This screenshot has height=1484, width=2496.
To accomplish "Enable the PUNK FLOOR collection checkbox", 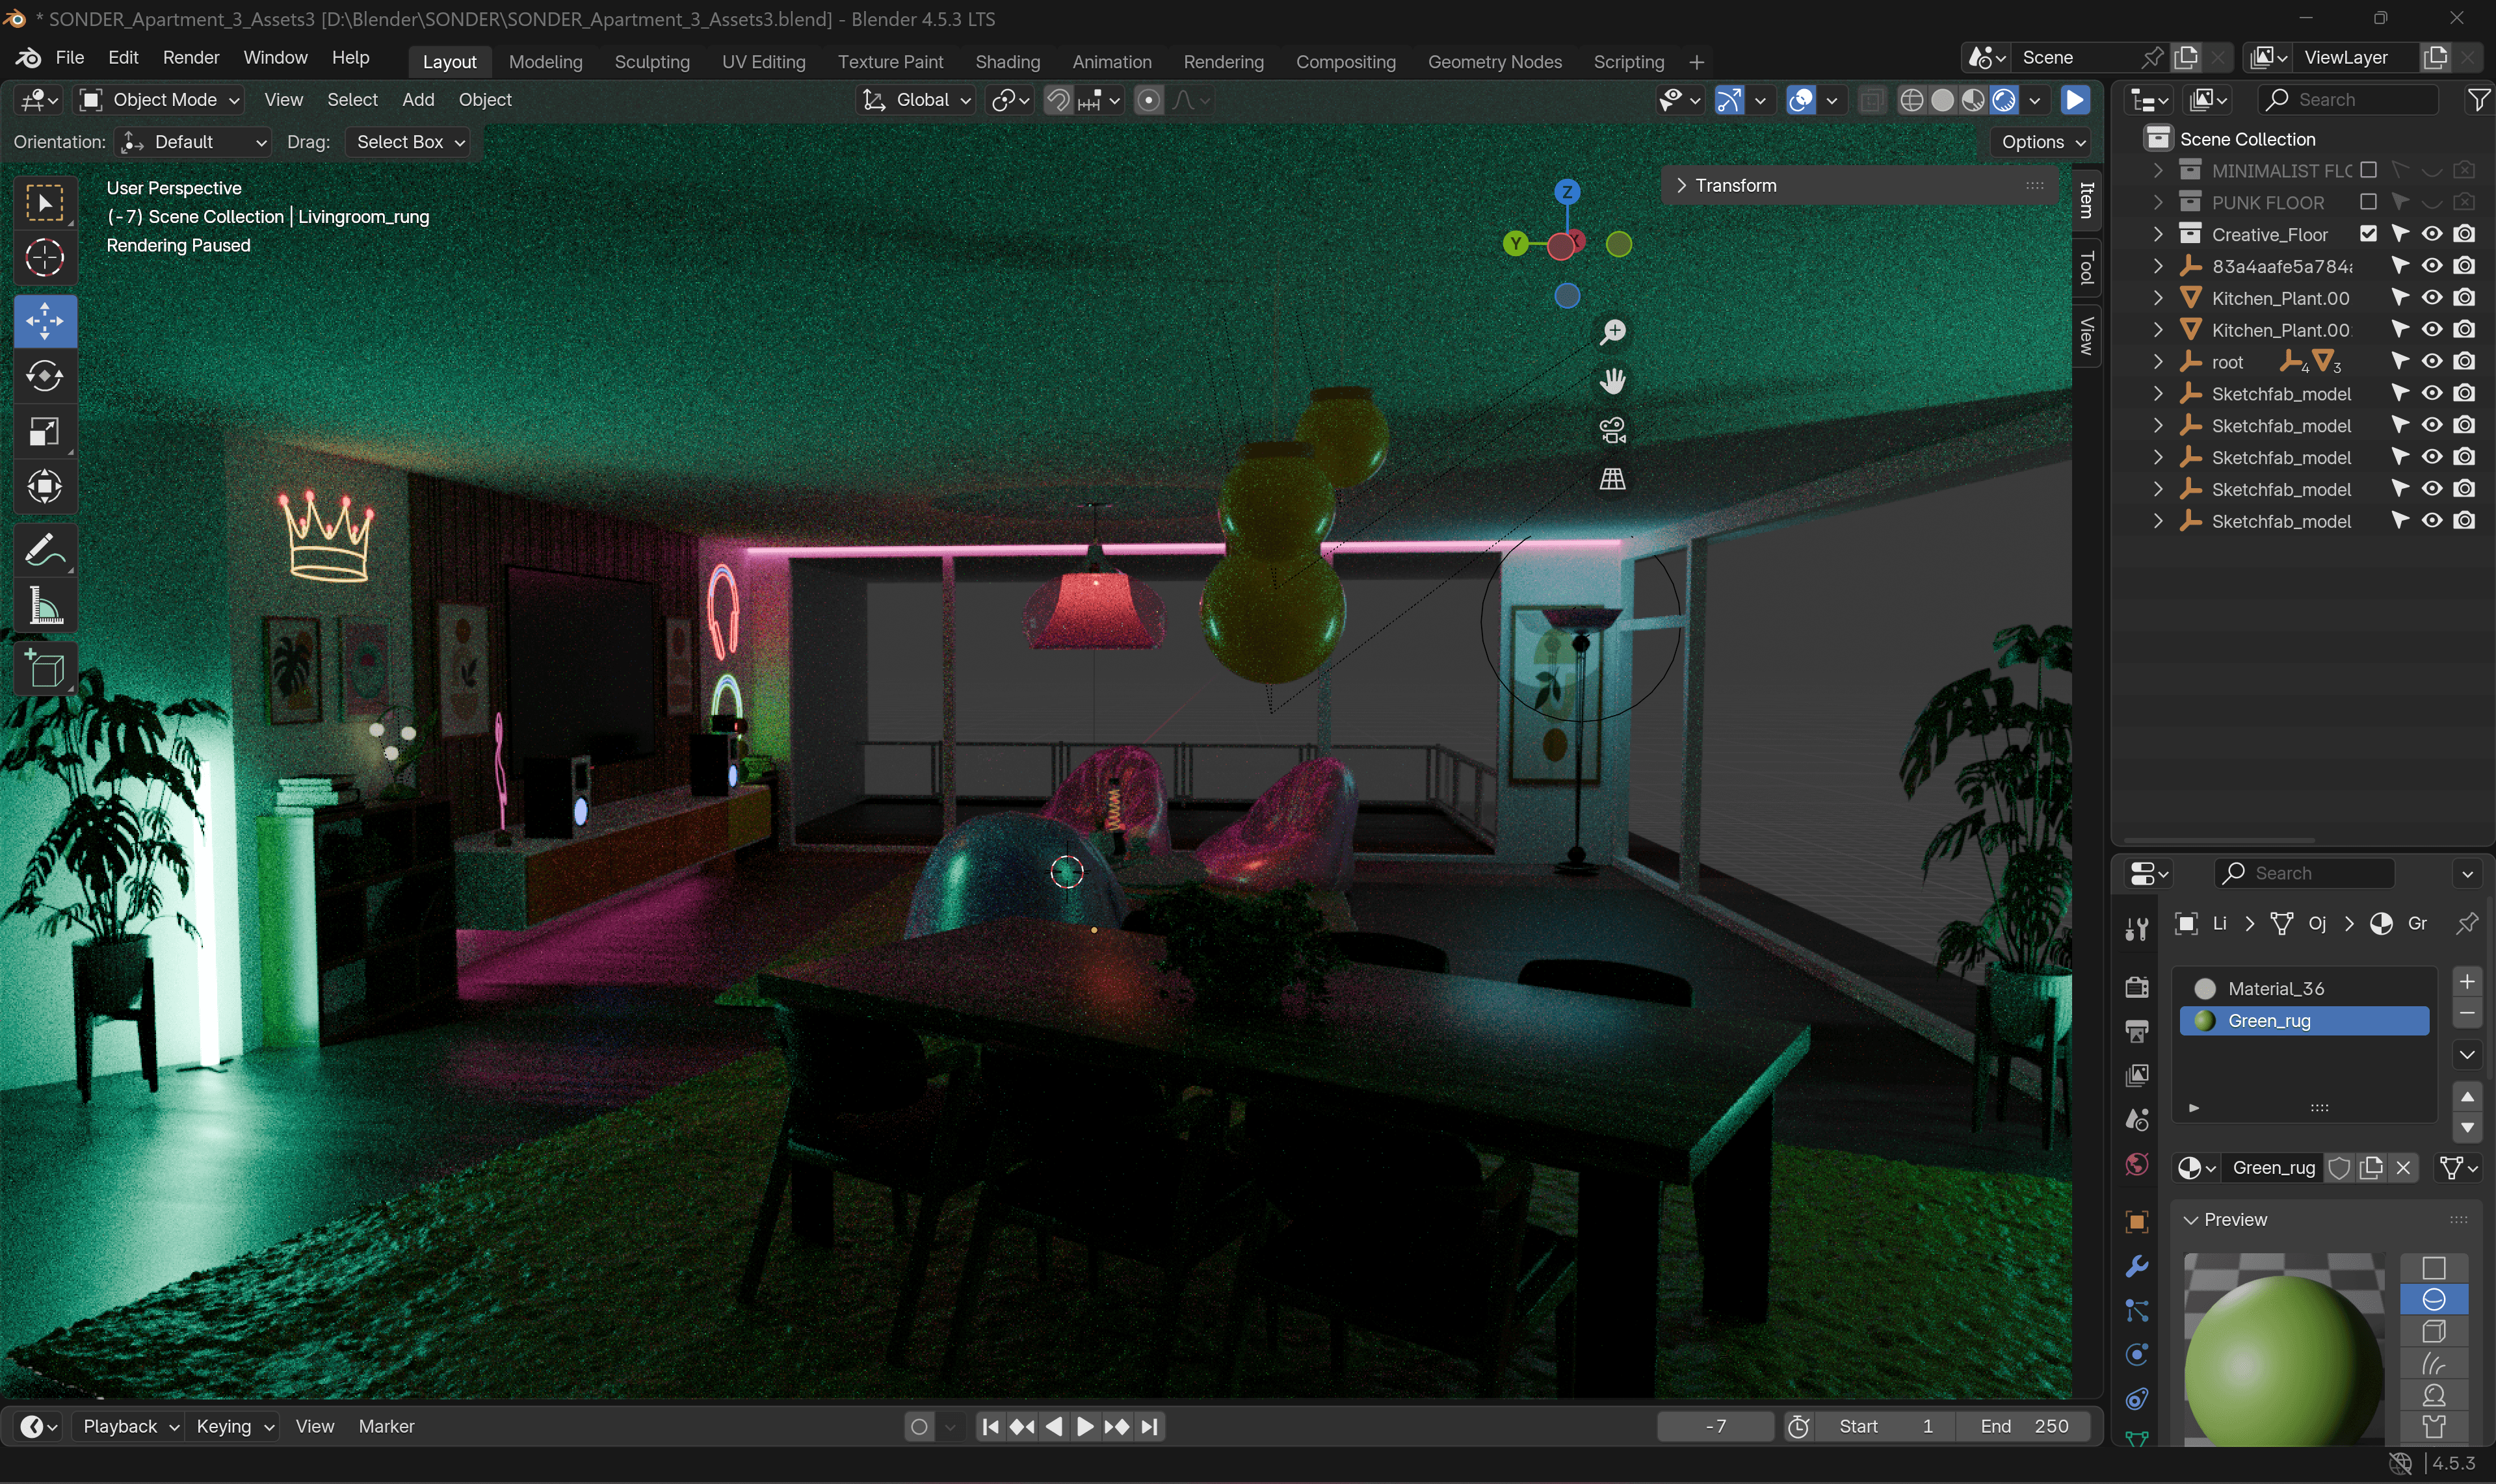I will (2367, 202).
